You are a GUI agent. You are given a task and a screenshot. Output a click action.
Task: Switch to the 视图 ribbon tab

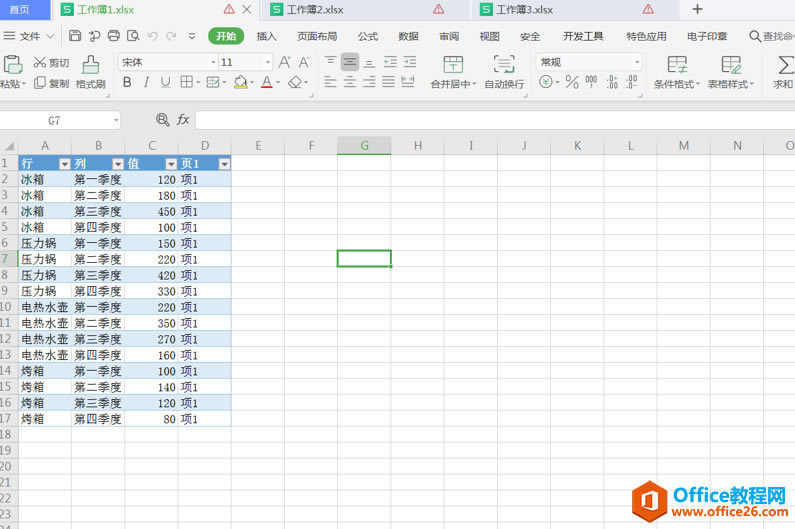coord(489,36)
